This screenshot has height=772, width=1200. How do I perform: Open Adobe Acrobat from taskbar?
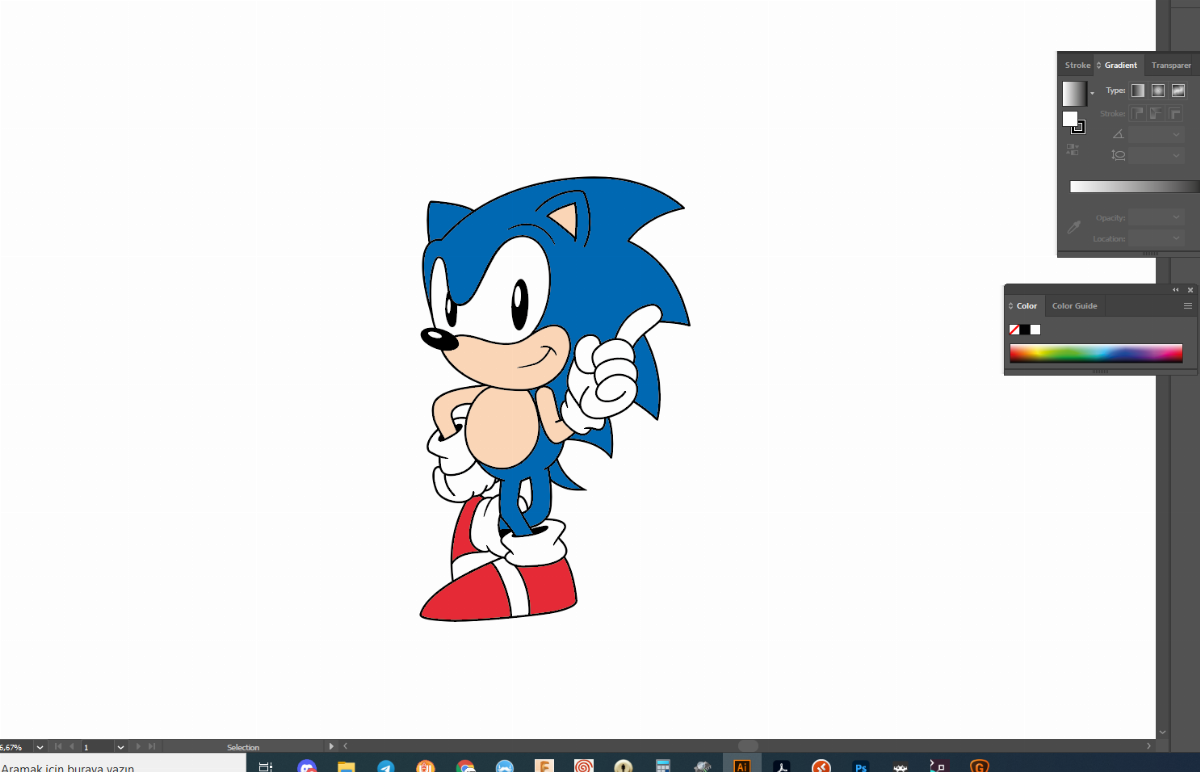(782, 766)
